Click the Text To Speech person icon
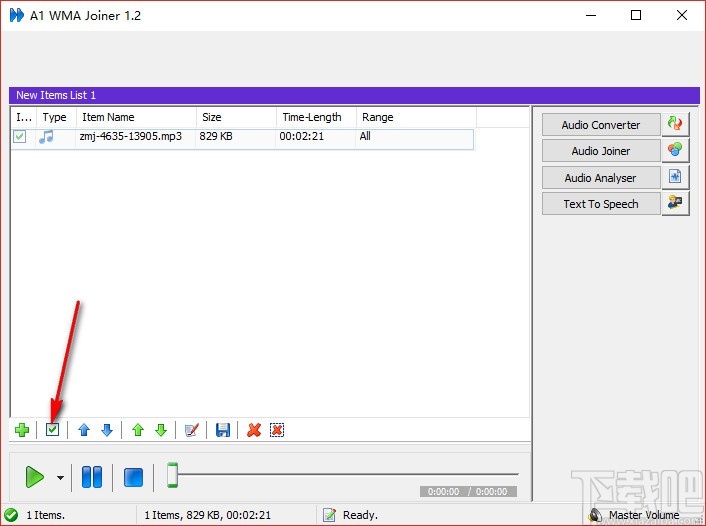Image resolution: width=706 pixels, height=526 pixels. click(675, 204)
